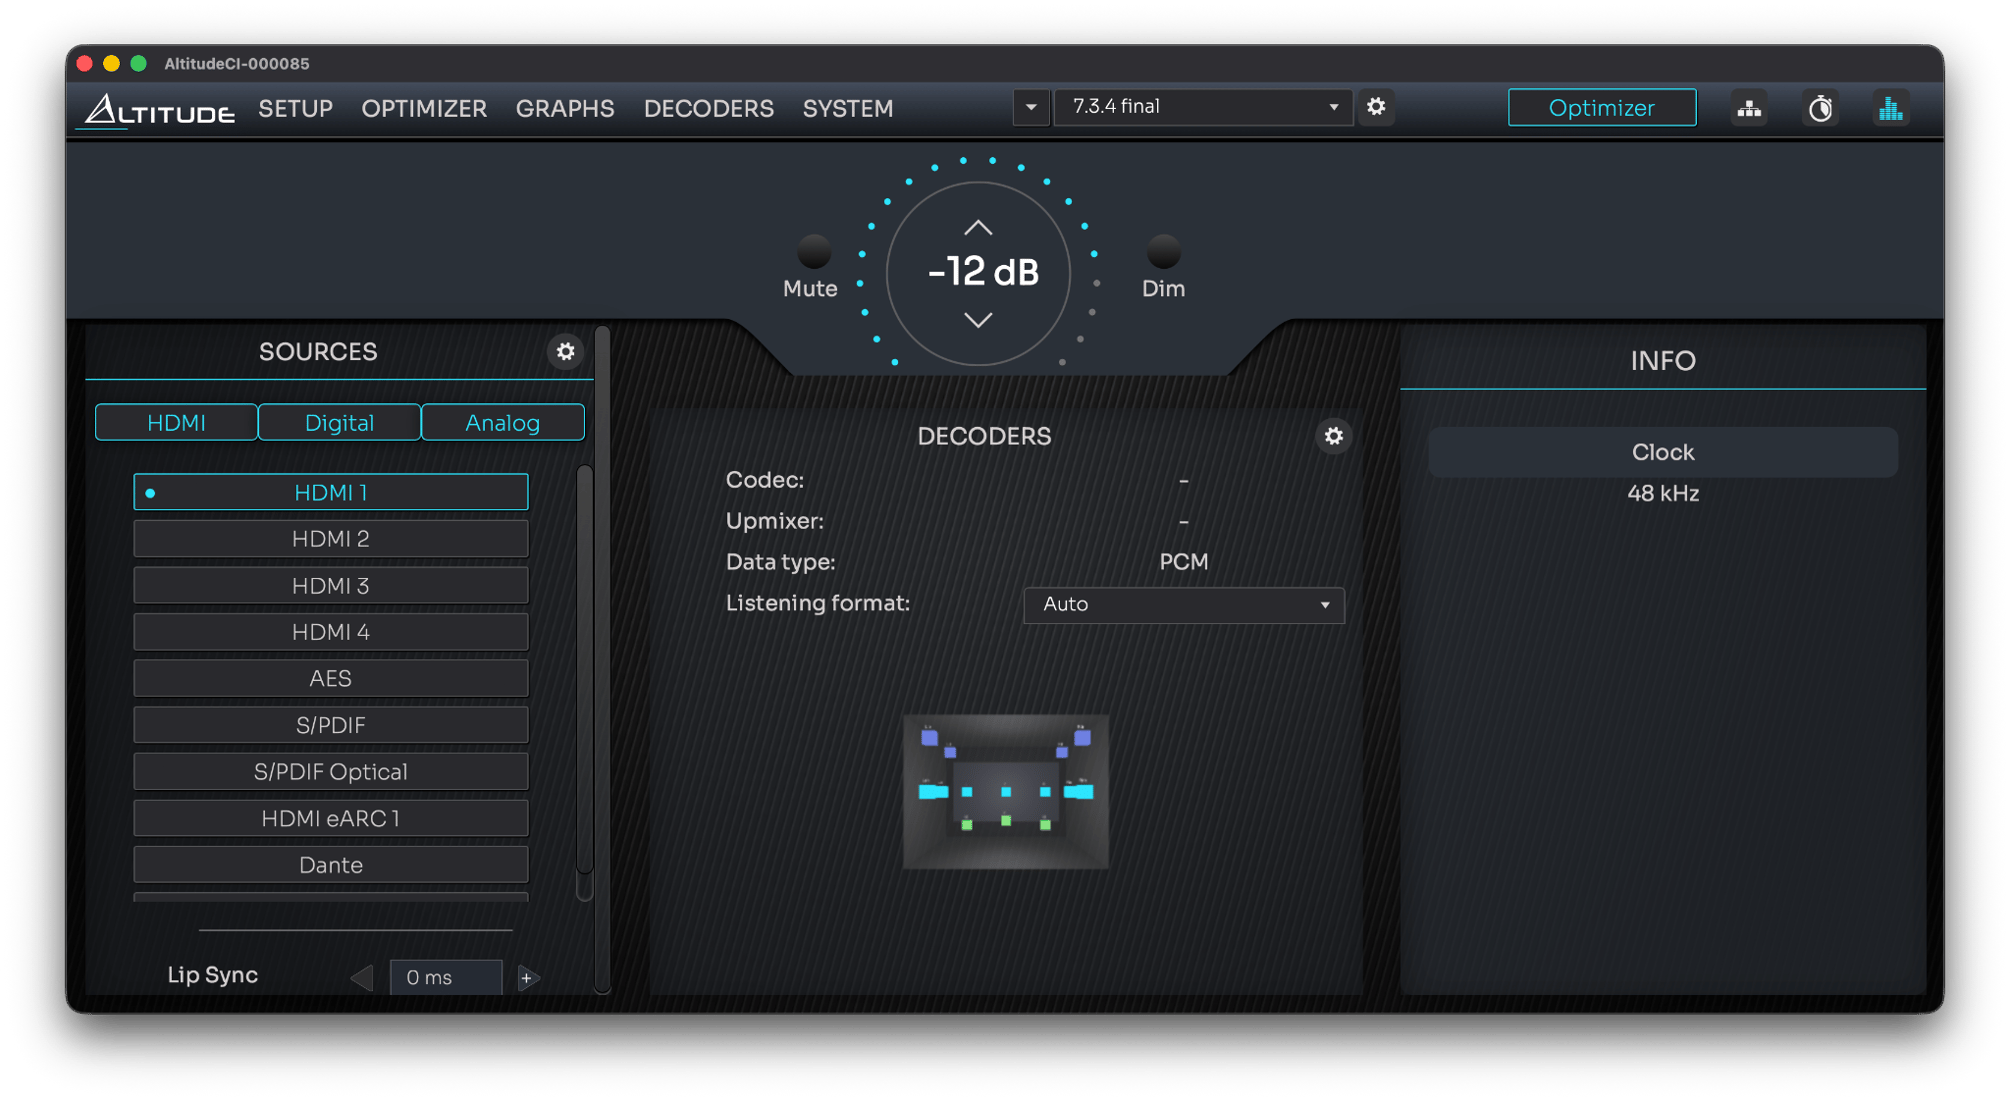Toggle the Optimizer button on
The height and width of the screenshot is (1100, 2010).
tap(1601, 108)
